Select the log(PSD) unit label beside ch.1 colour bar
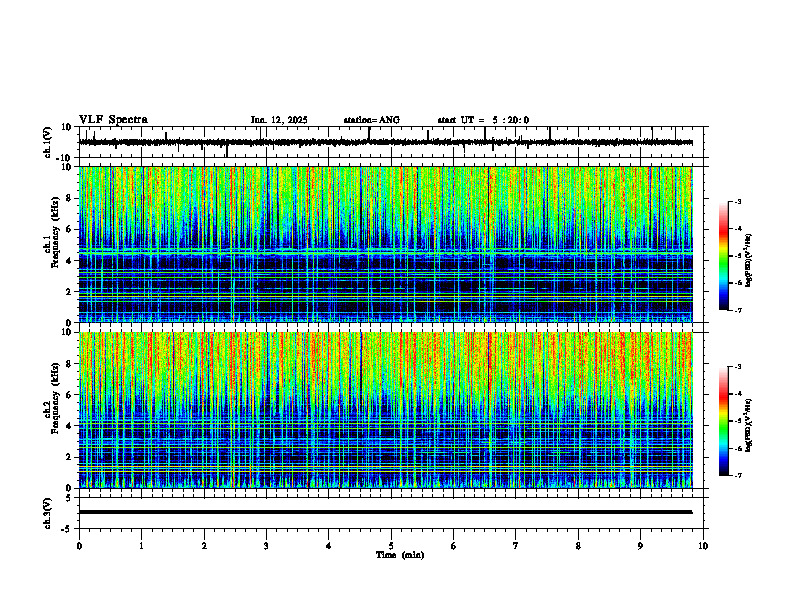Screen dimensions: 792x612 pos(749,260)
